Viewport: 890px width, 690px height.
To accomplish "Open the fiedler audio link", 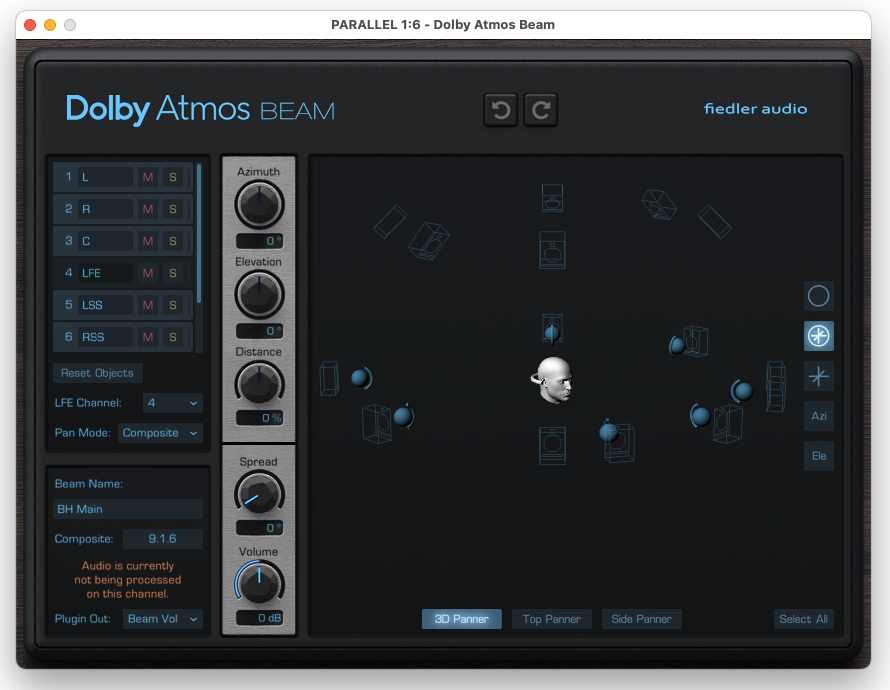I will 755,108.
